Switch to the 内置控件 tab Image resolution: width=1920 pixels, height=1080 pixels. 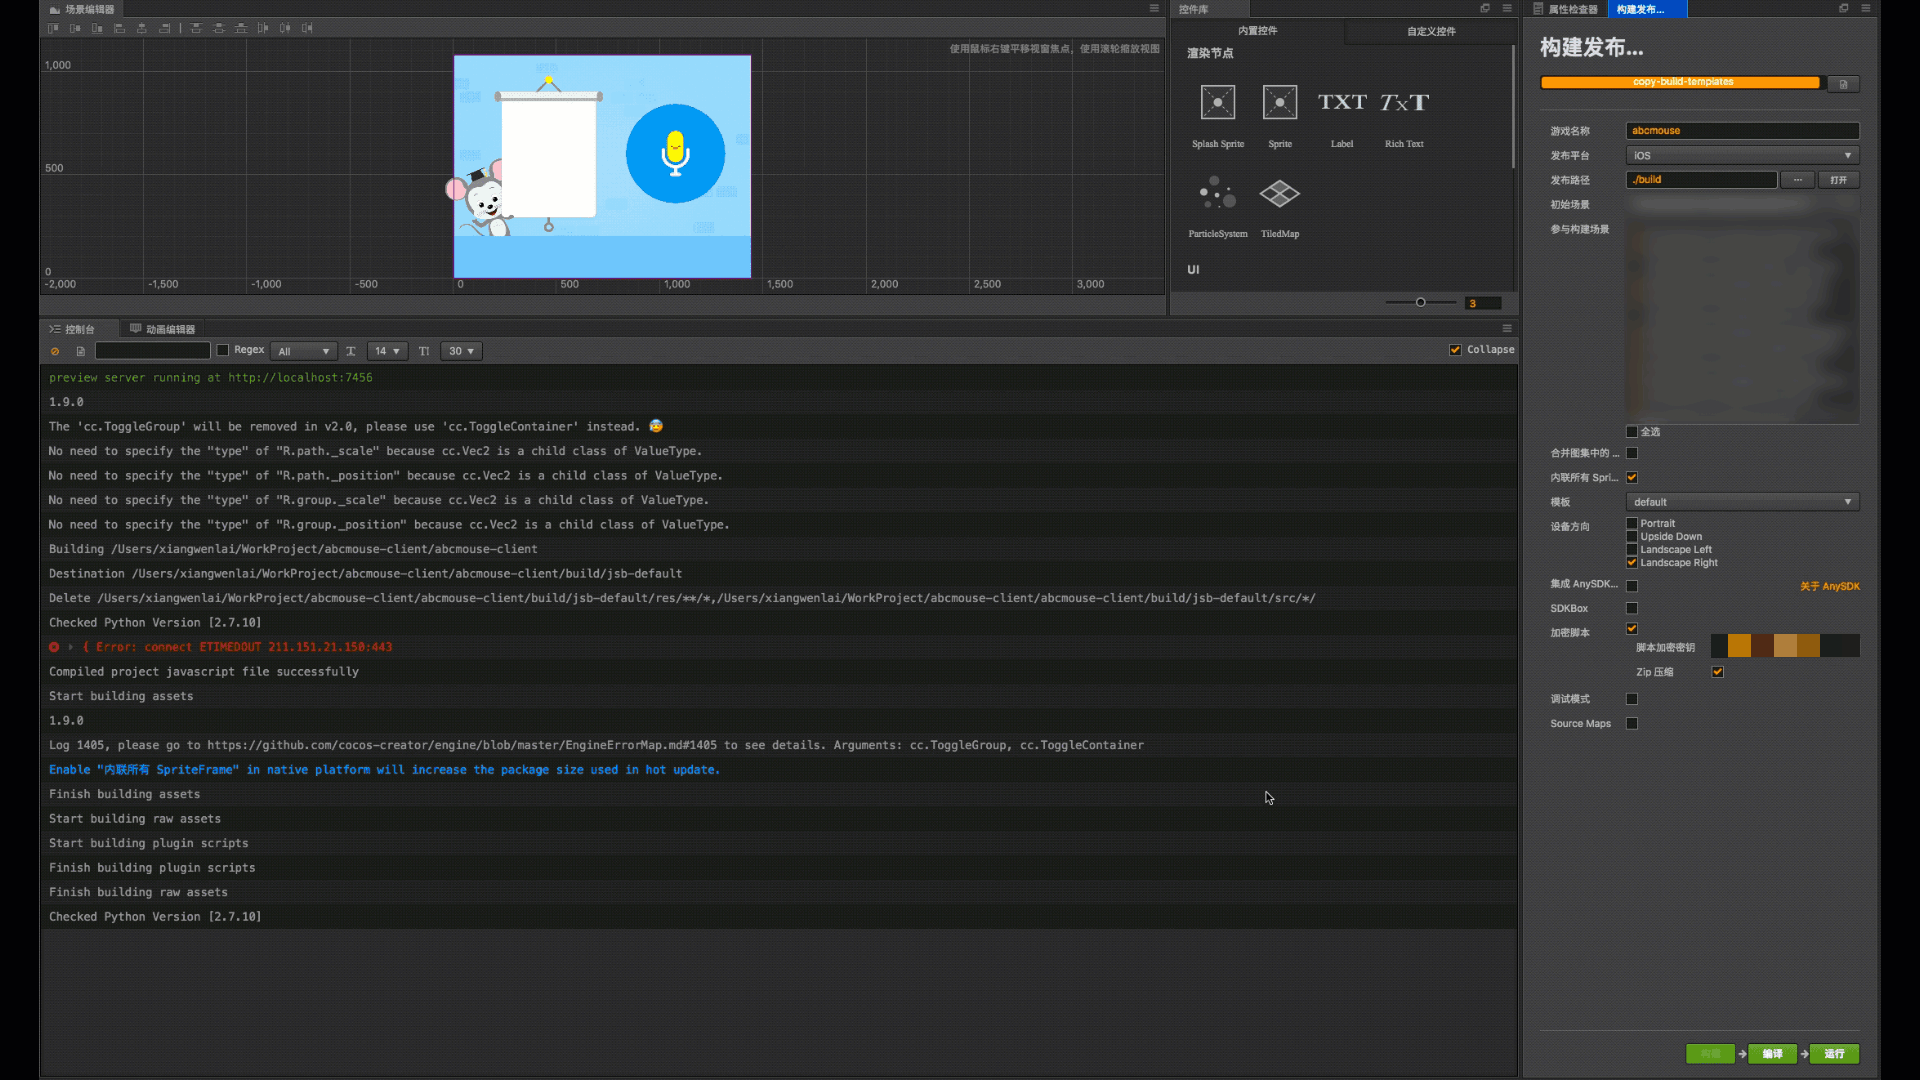[1258, 30]
